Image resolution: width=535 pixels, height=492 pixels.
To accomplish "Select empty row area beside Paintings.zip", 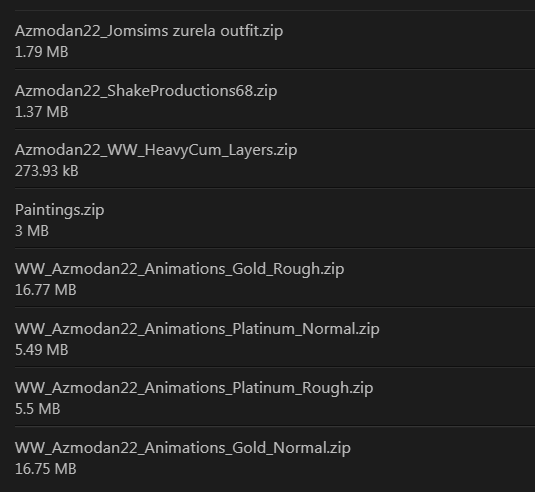I will coord(319,218).
